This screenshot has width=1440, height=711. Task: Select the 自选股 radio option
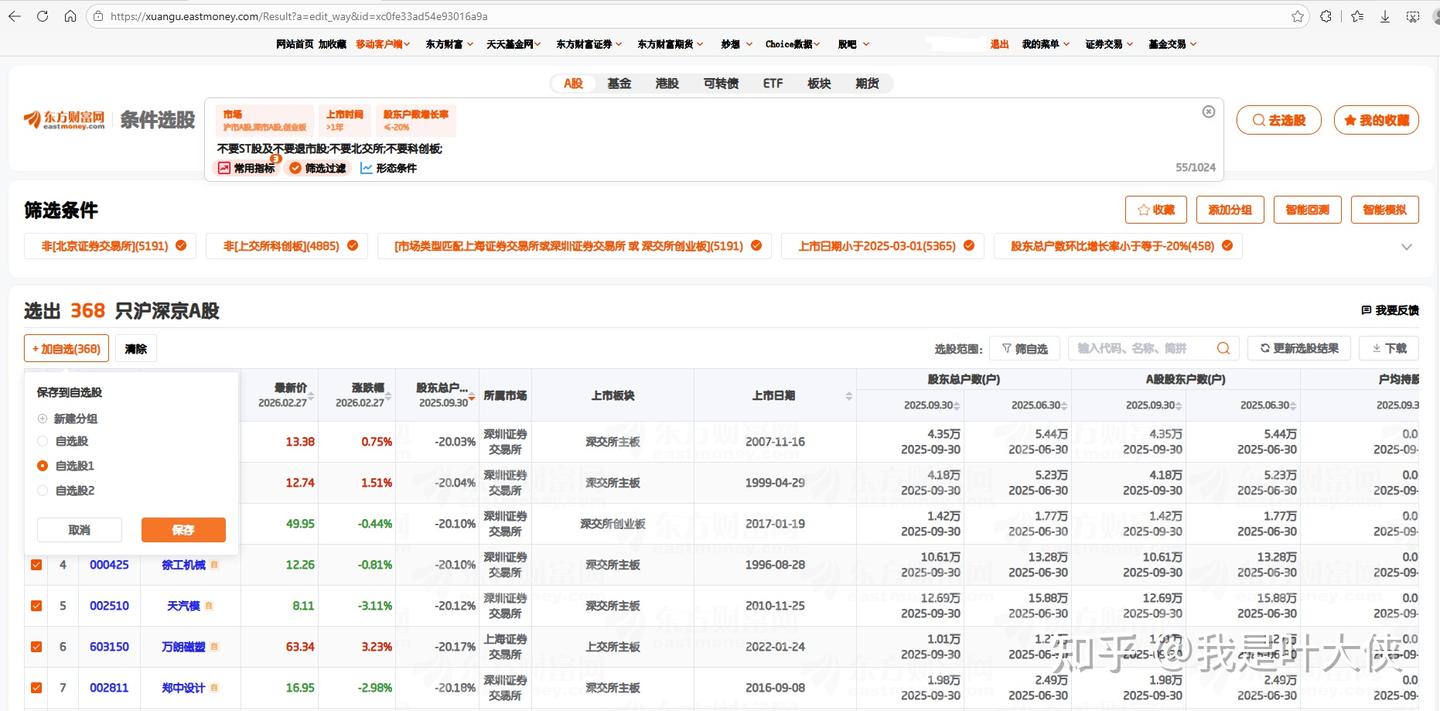click(42, 441)
